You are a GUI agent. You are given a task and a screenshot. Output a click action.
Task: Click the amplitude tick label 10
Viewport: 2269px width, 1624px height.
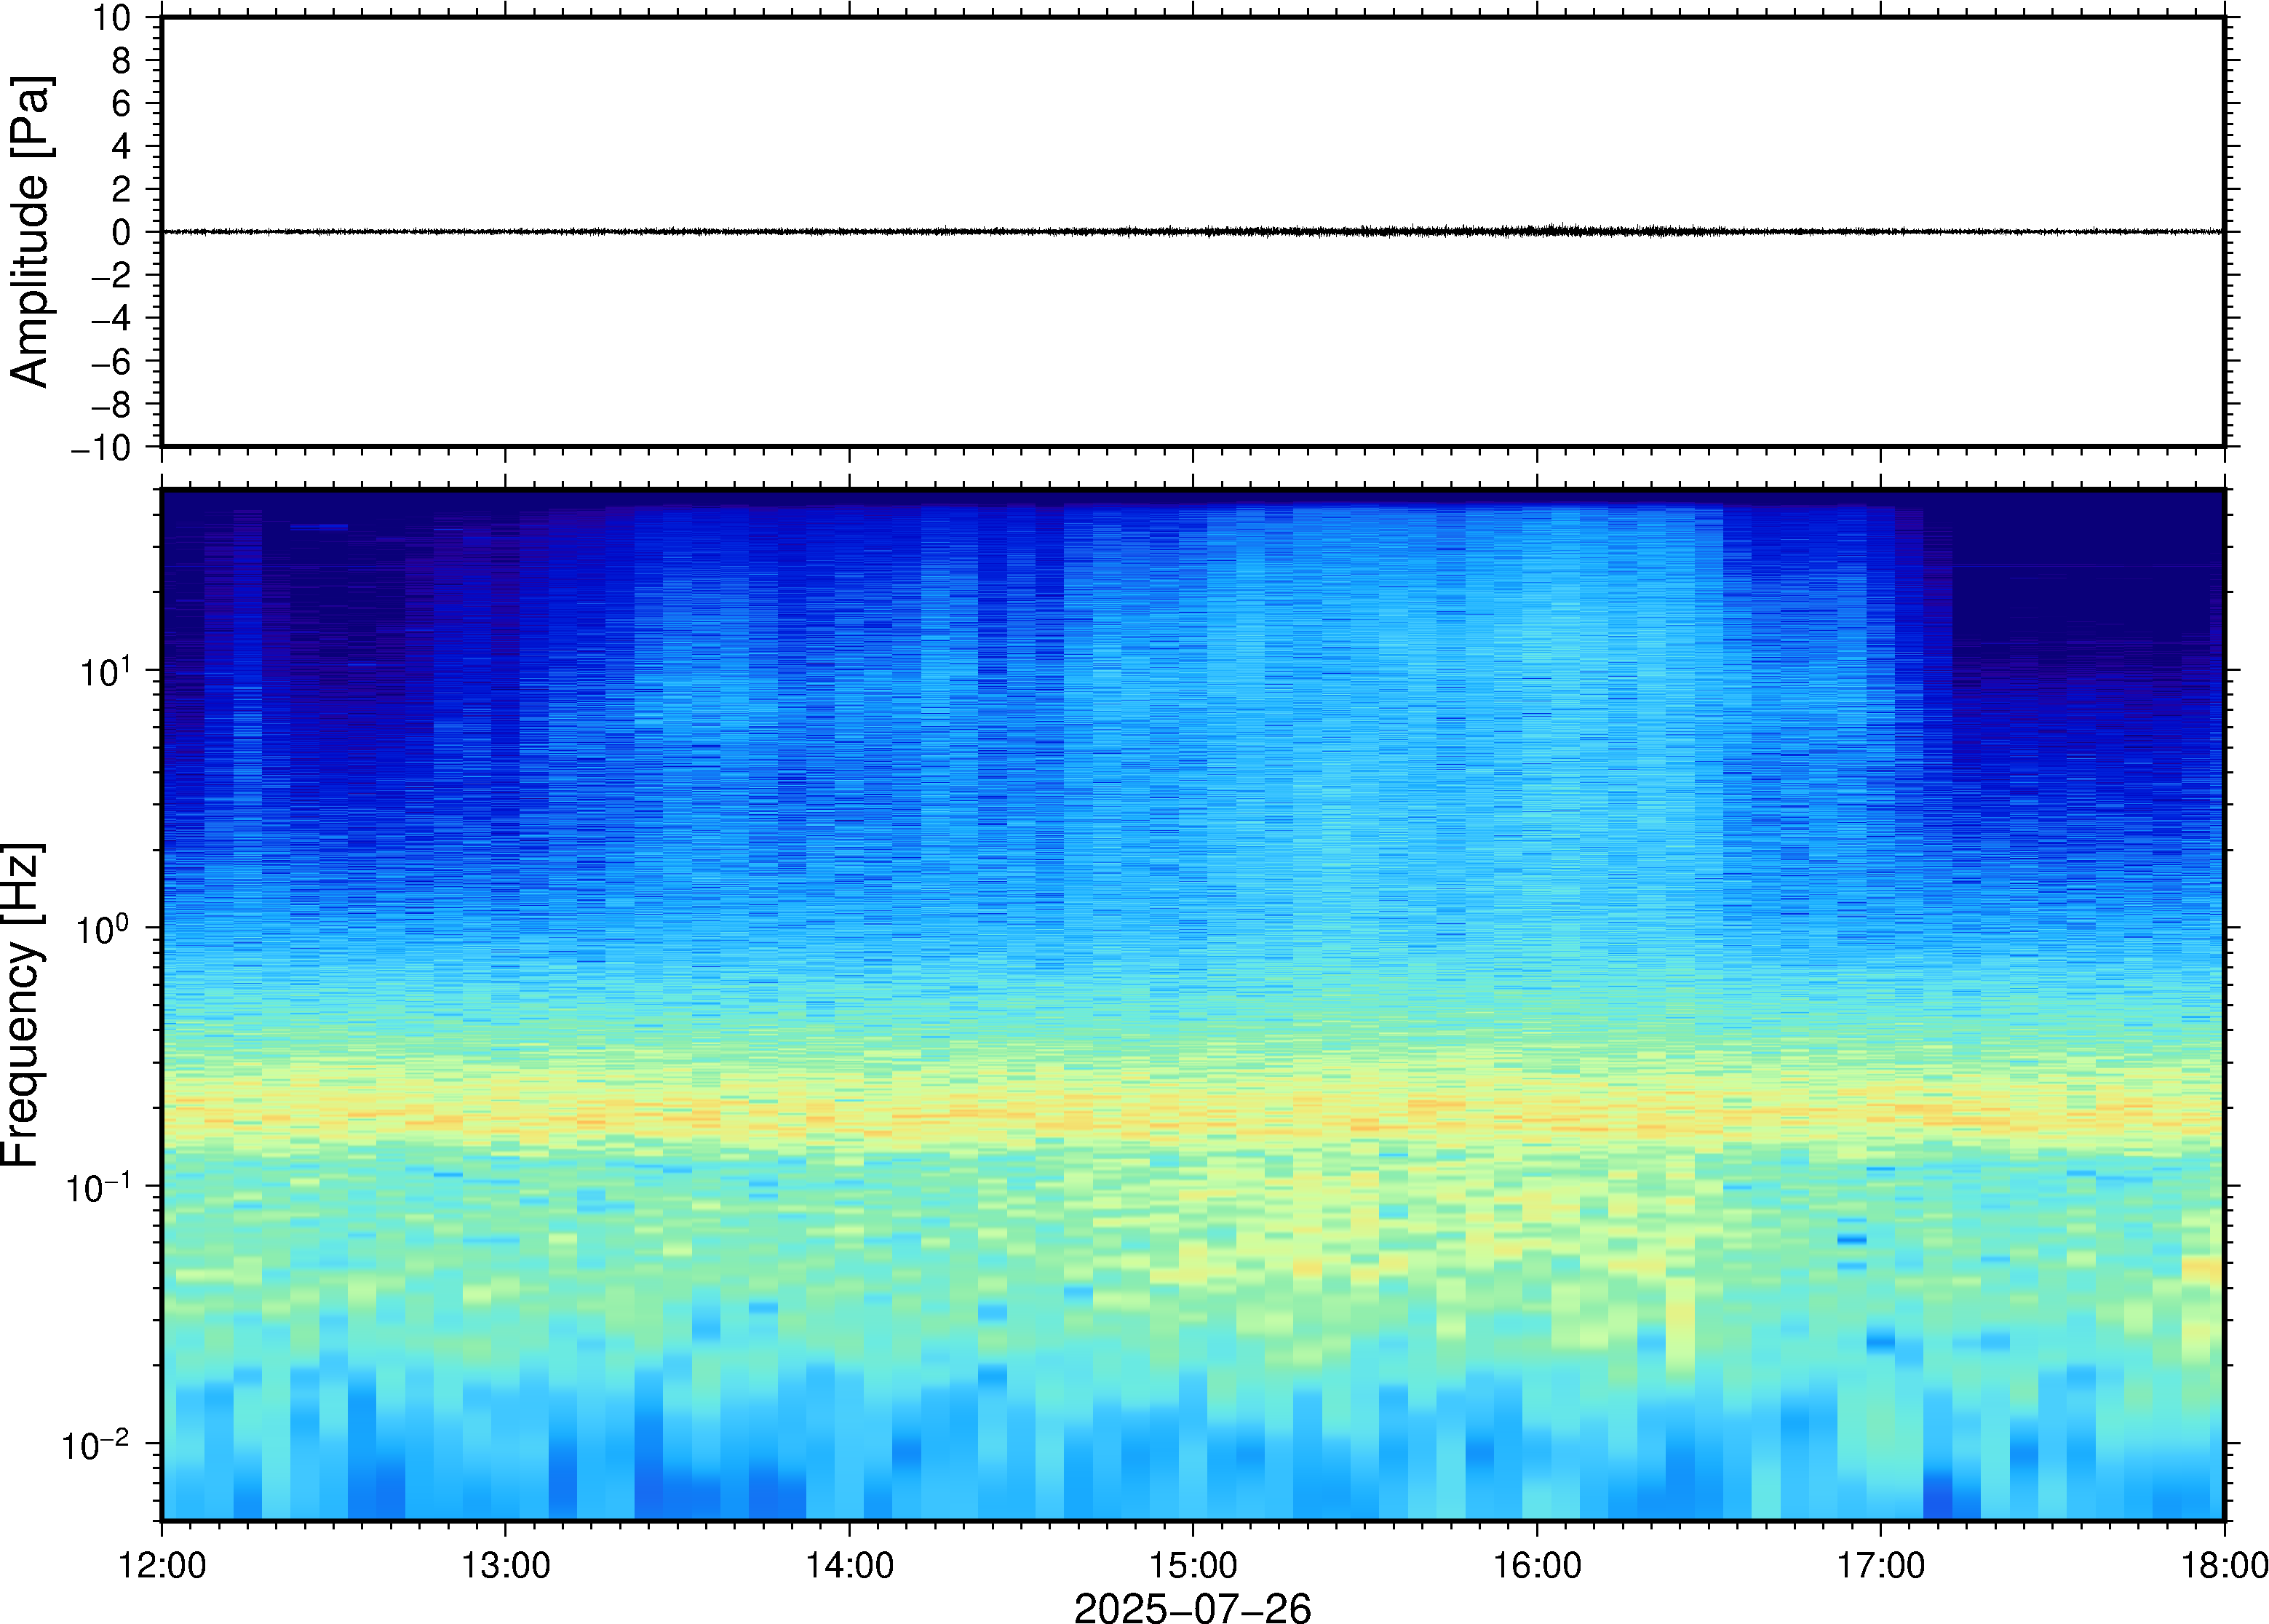(112, 17)
